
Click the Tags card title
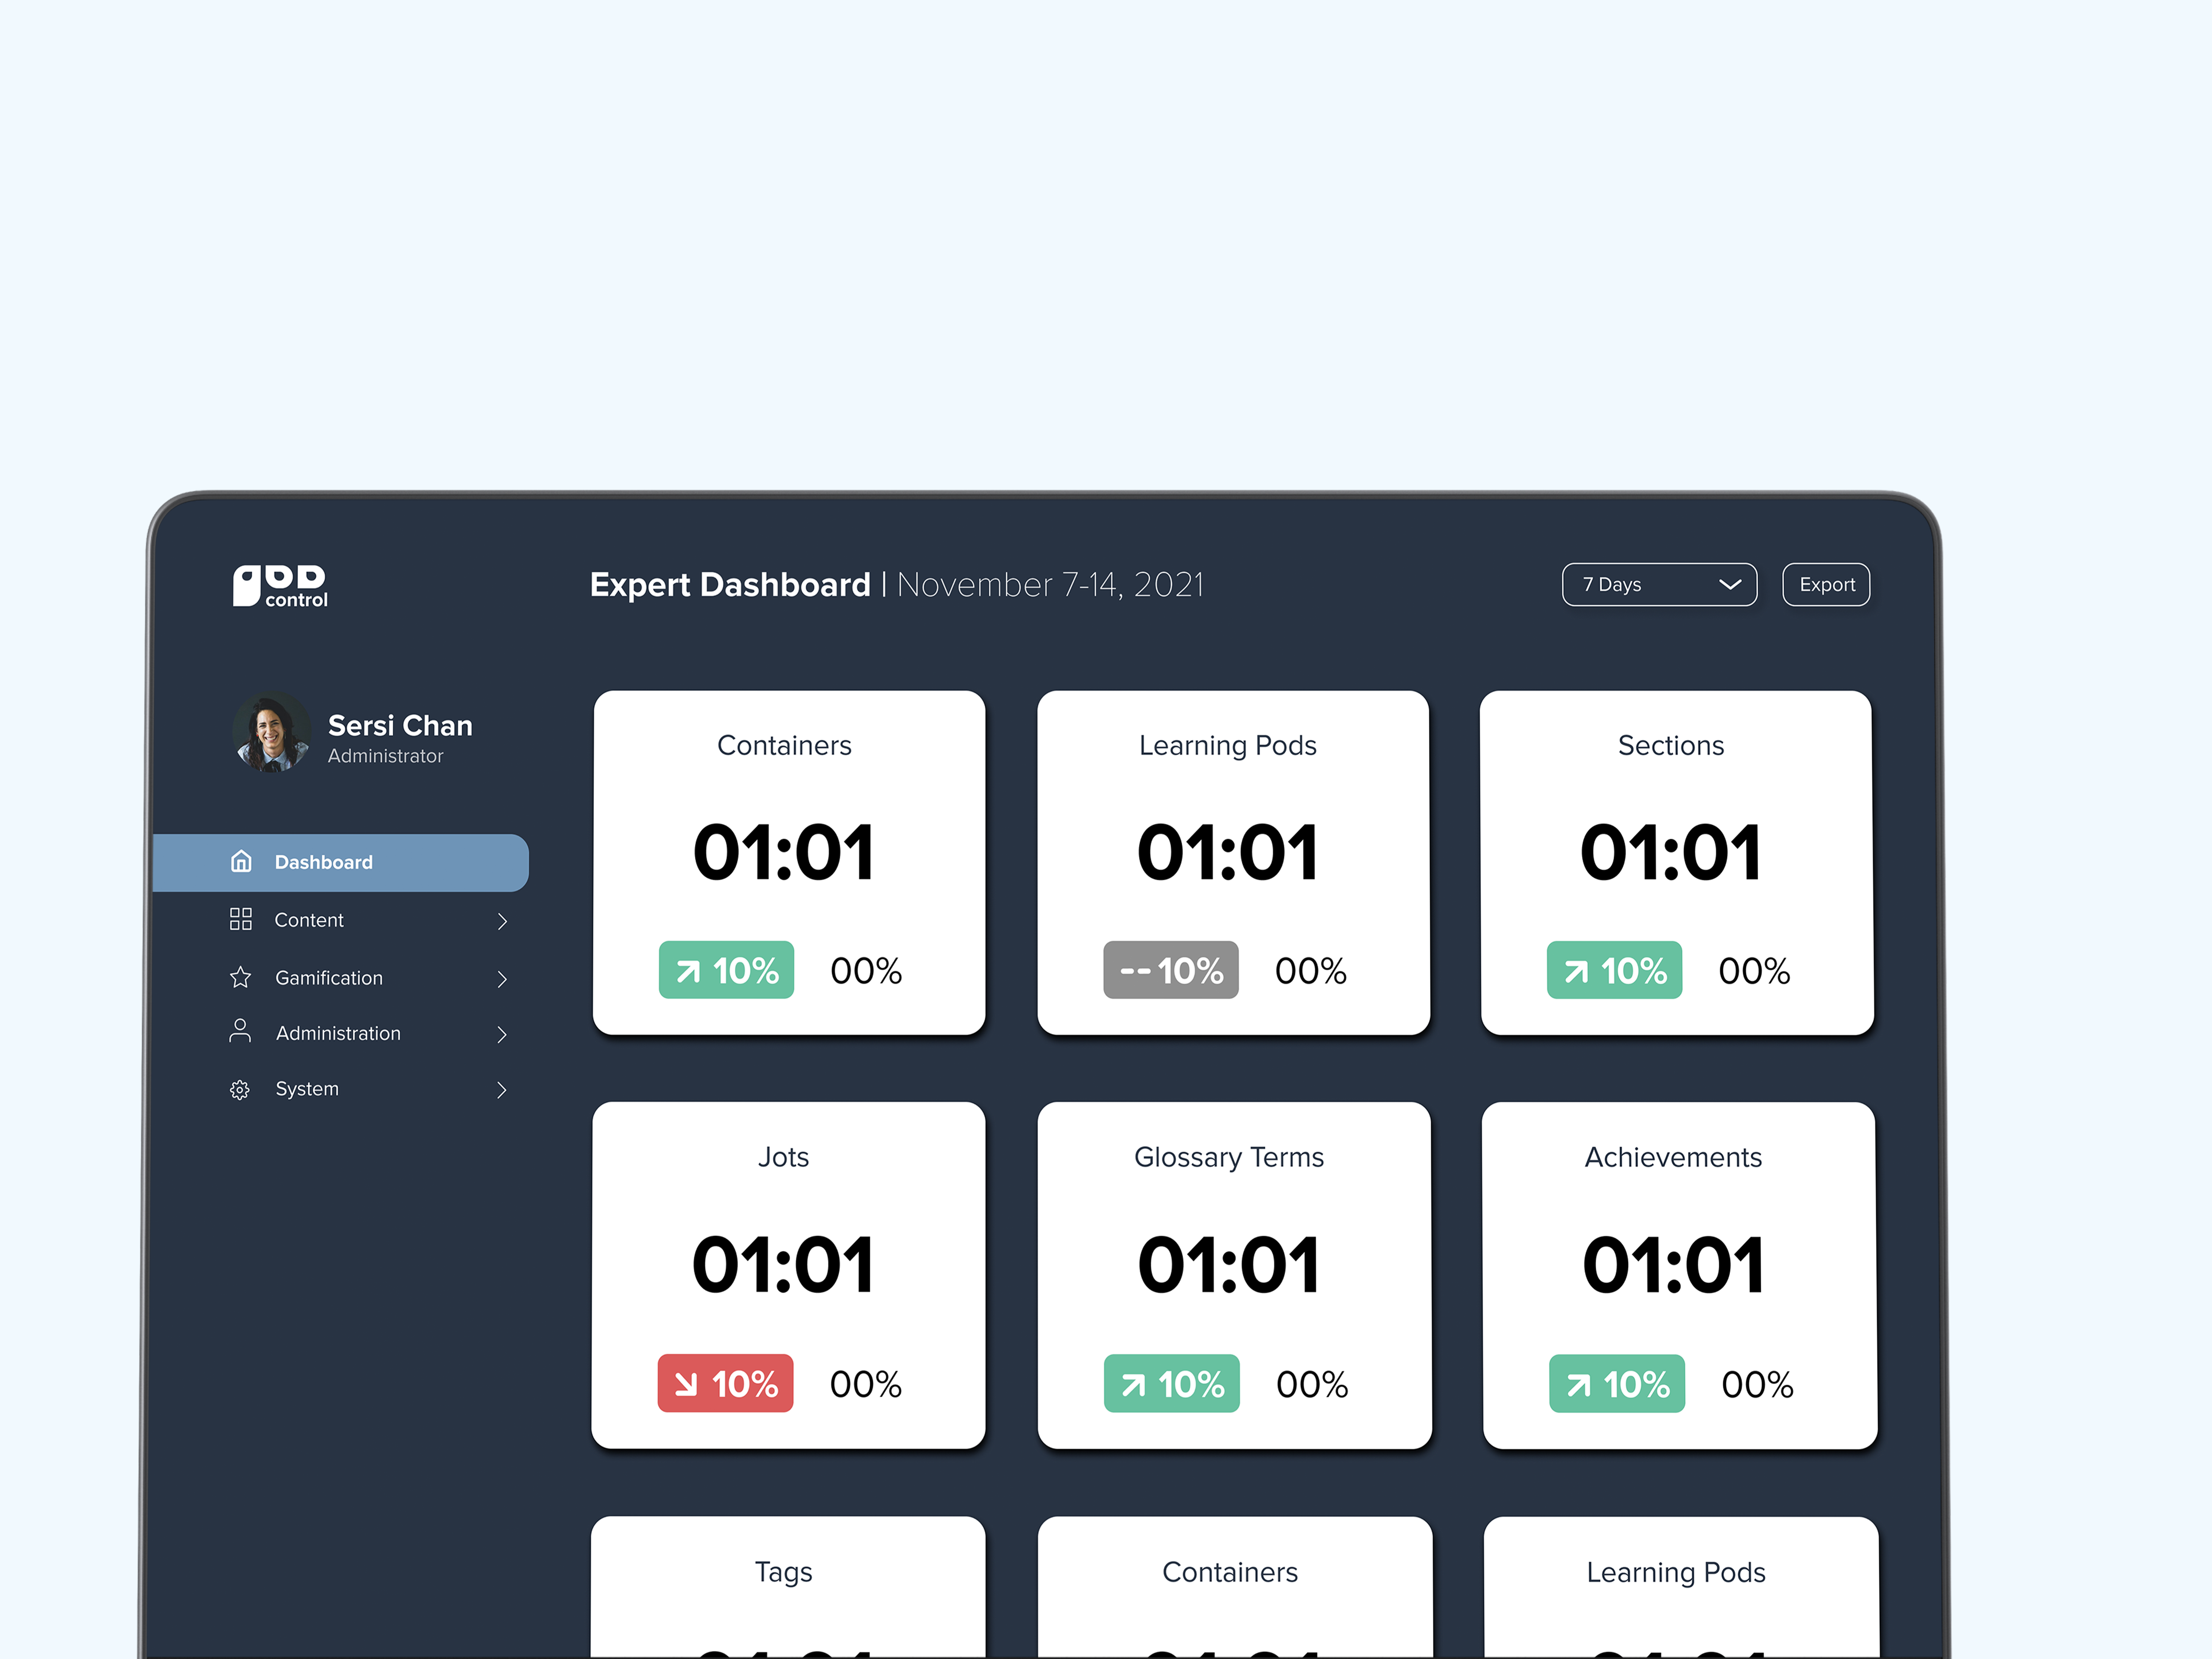[783, 1573]
